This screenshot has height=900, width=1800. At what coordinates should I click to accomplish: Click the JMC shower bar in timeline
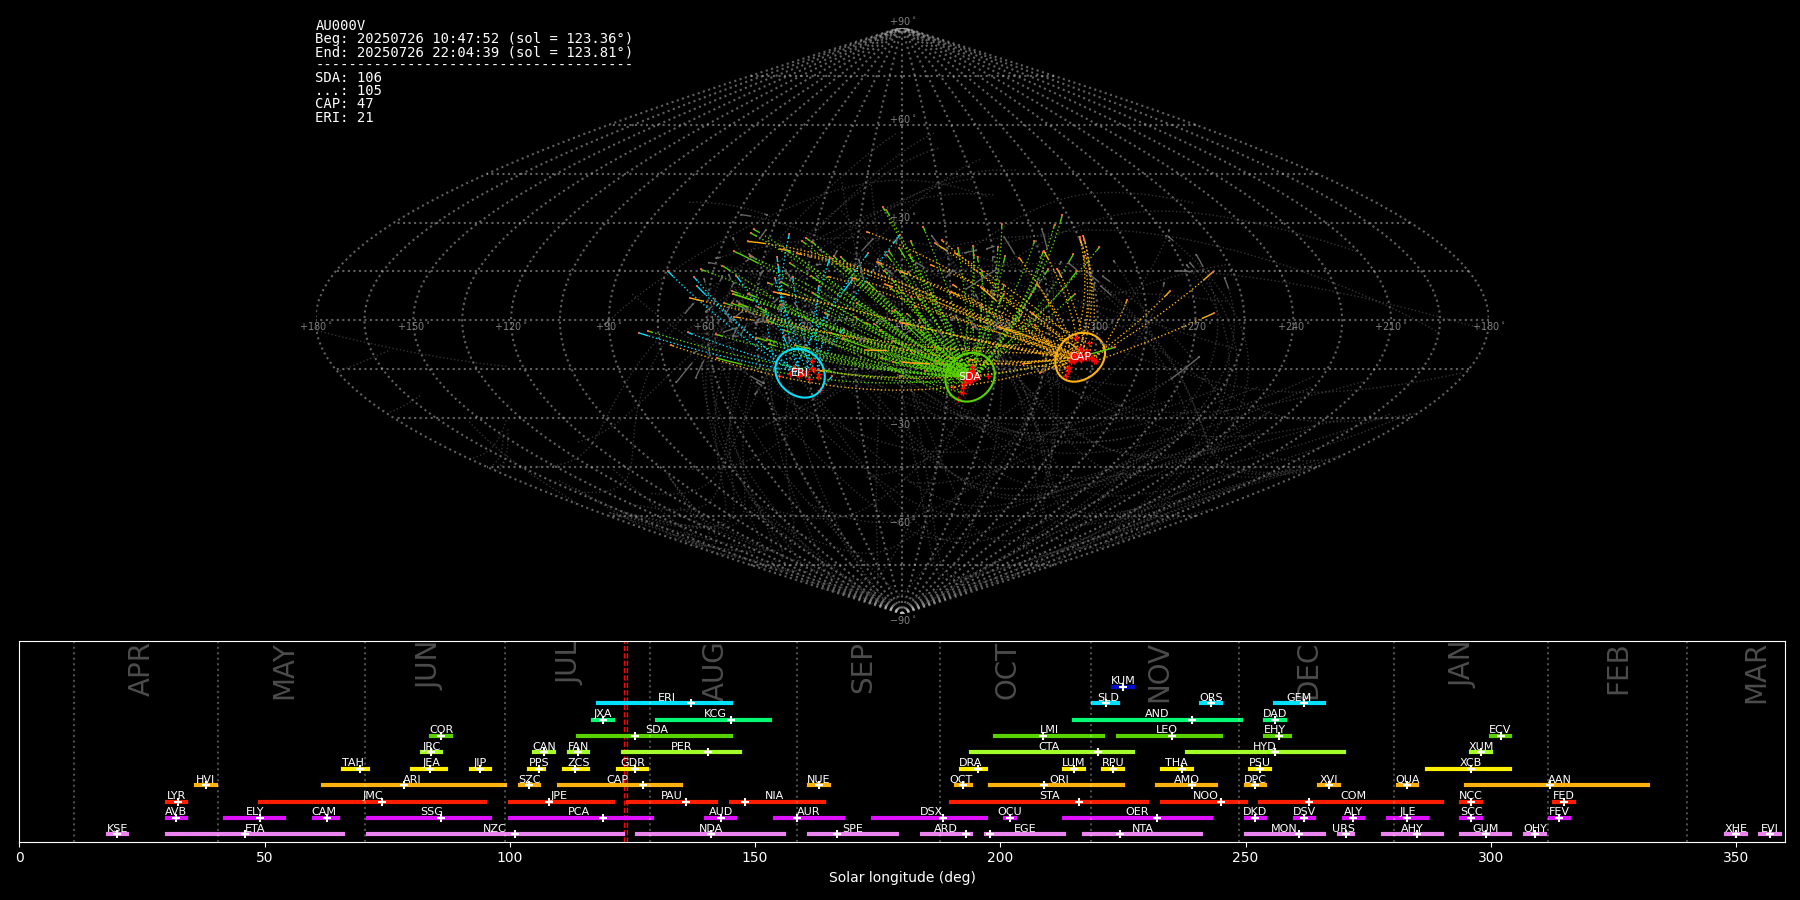click(x=372, y=802)
